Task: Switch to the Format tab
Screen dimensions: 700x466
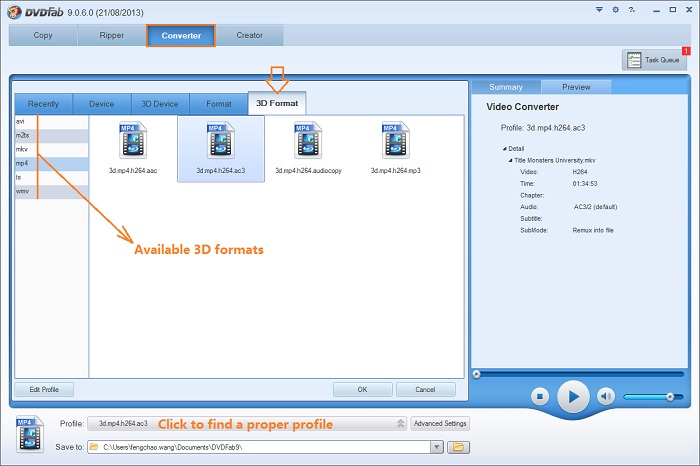Action: coord(218,104)
